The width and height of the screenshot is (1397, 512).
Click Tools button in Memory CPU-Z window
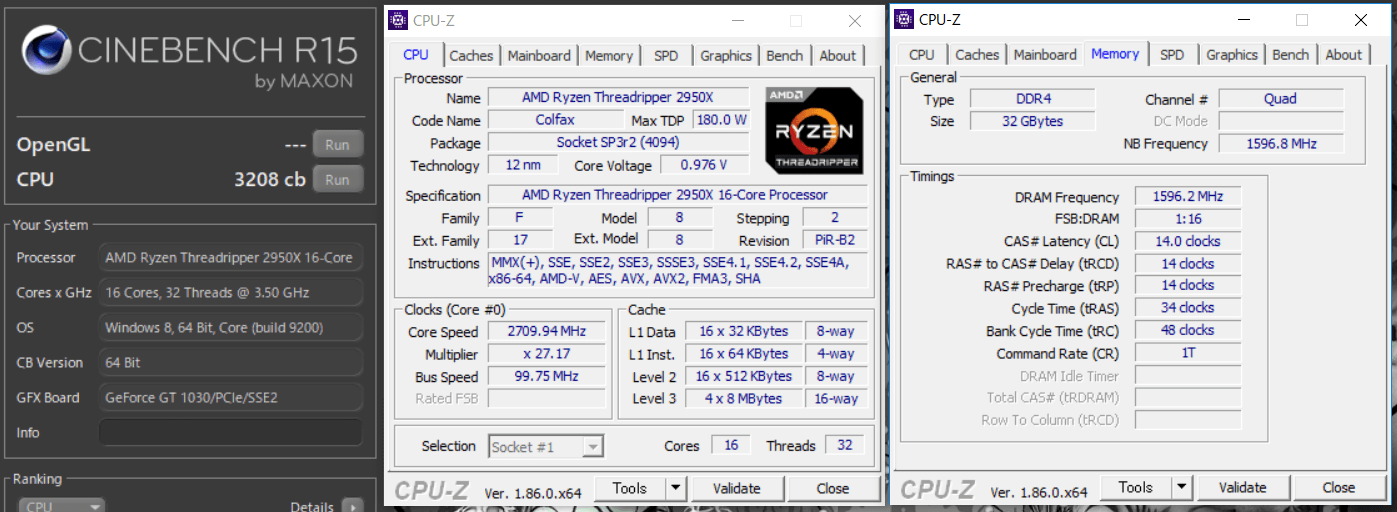pos(1136,488)
